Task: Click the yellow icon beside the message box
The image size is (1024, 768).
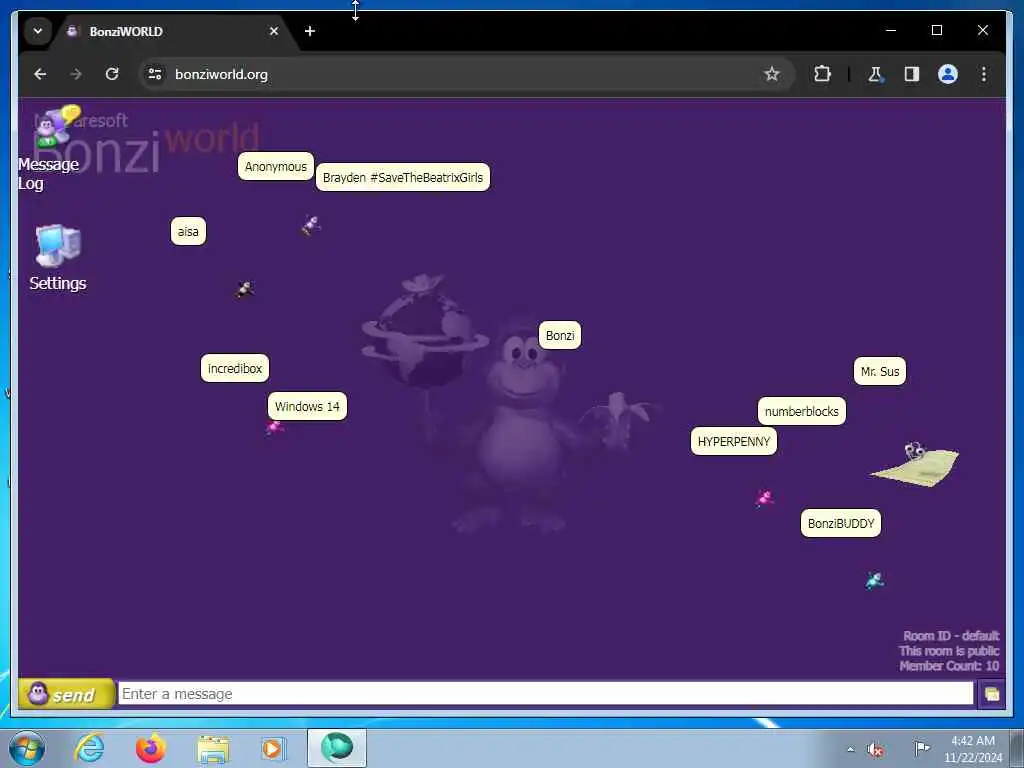Action: (x=991, y=694)
